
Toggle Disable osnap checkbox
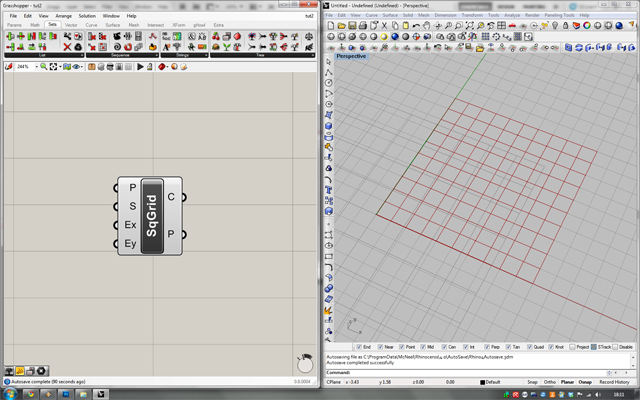point(615,347)
